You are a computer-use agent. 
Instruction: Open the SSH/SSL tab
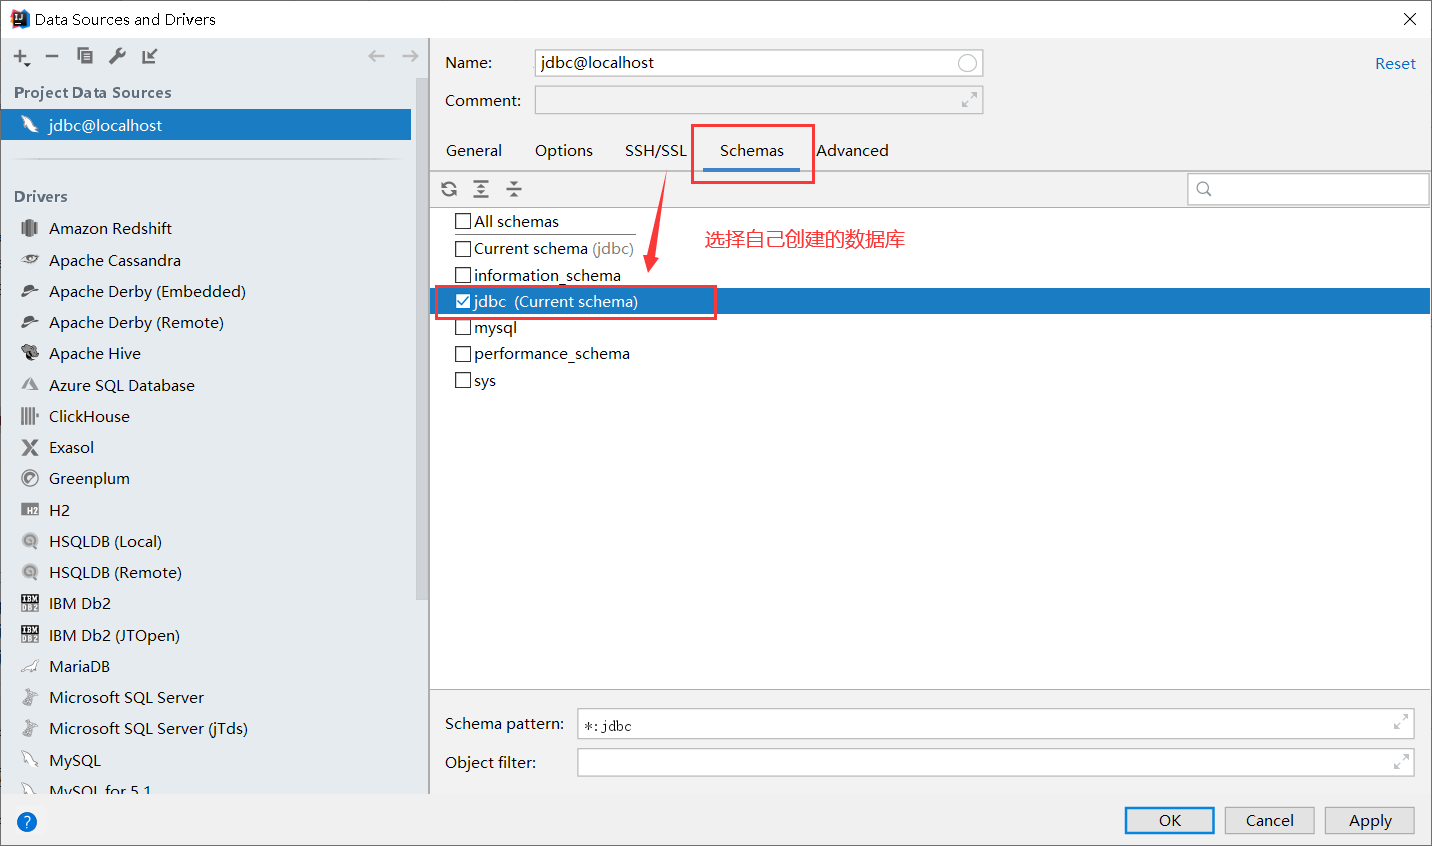pos(655,150)
